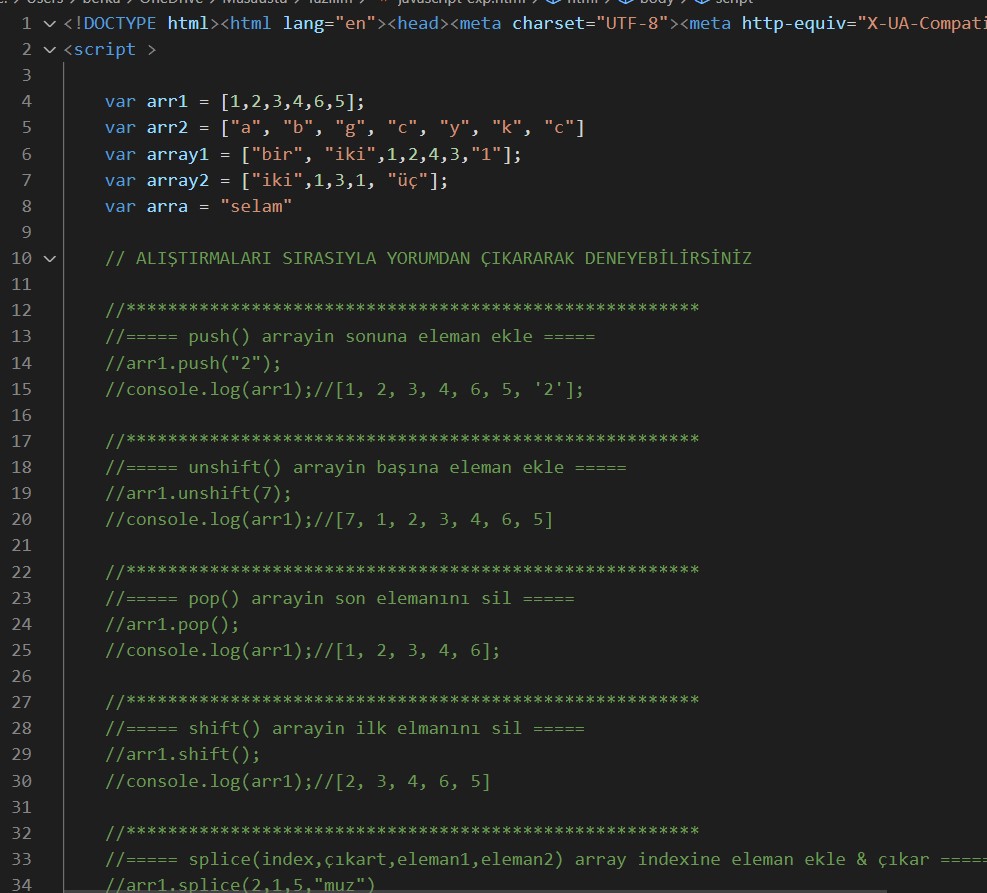Collapse the DOCTYPE fold chevron on line 1

pos(49,23)
